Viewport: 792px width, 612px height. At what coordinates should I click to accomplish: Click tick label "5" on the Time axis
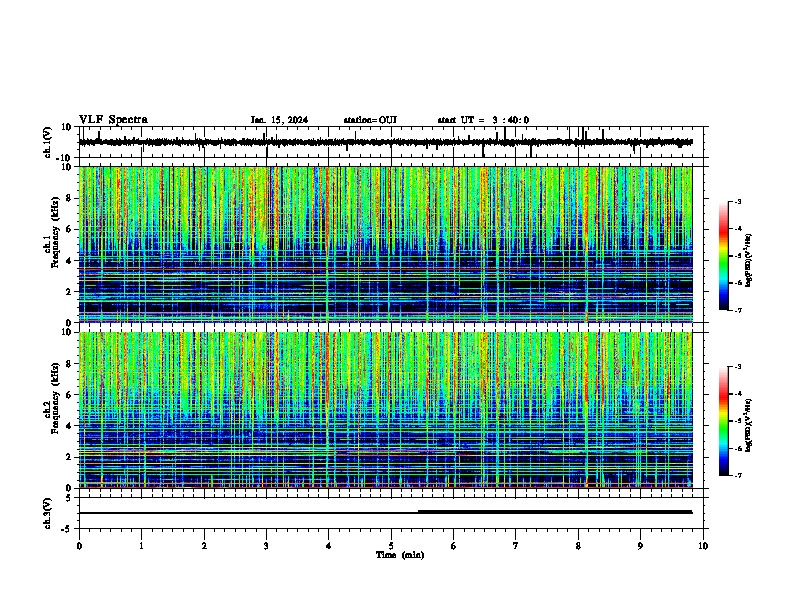(x=391, y=546)
